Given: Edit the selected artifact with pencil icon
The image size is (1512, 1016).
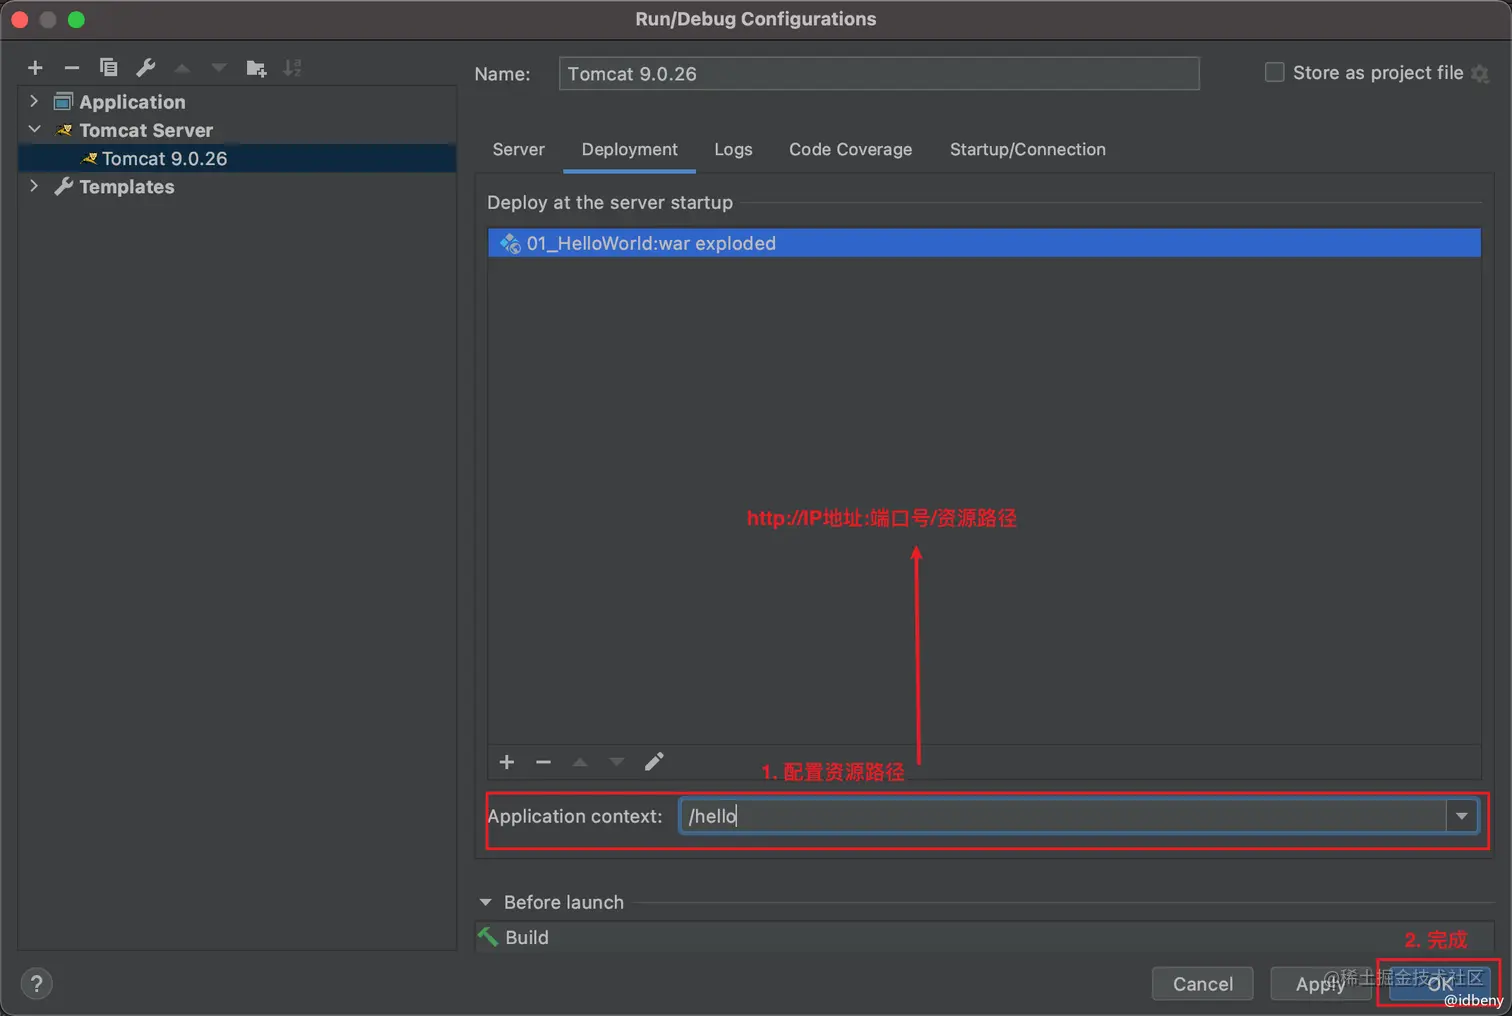Looking at the screenshot, I should tap(654, 762).
